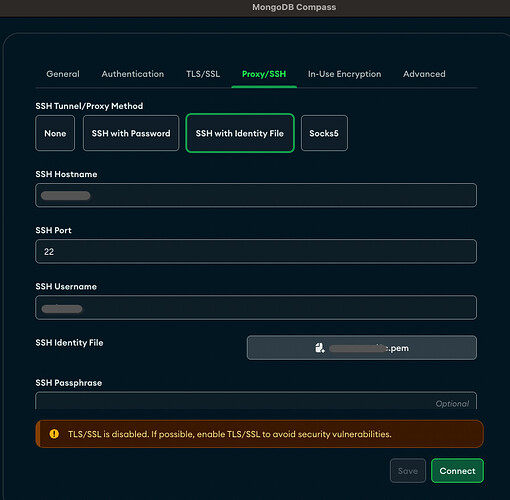
Task: Focus the SSH Username field
Action: tap(256, 307)
